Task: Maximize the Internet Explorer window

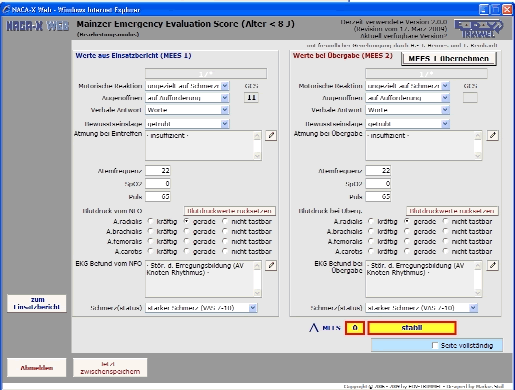Action: pos(496,9)
